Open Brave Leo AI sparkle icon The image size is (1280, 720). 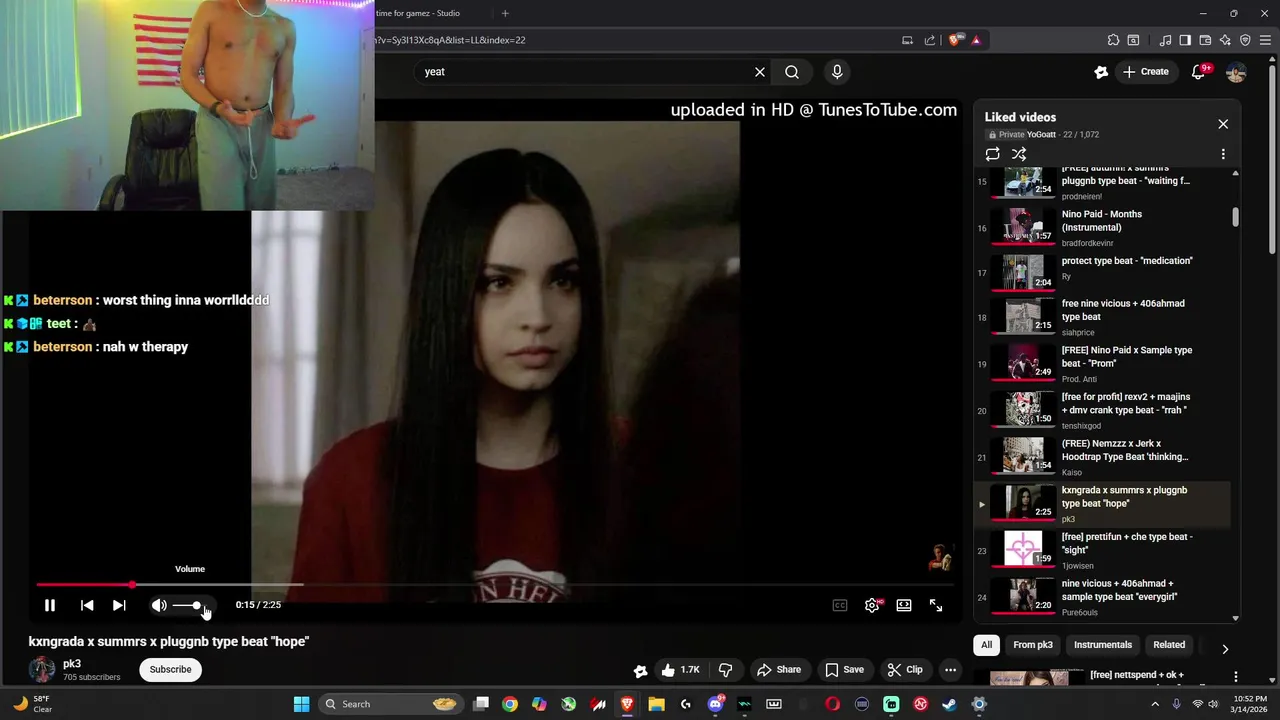1225,40
